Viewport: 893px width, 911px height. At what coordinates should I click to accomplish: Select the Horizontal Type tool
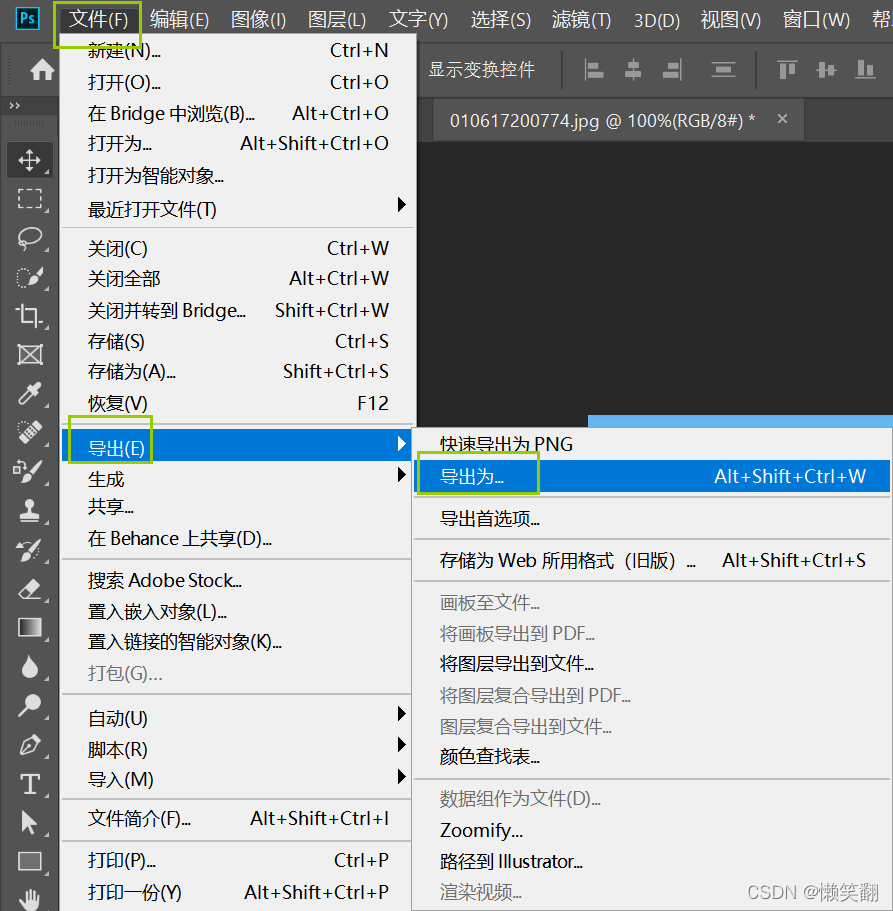pos(30,784)
